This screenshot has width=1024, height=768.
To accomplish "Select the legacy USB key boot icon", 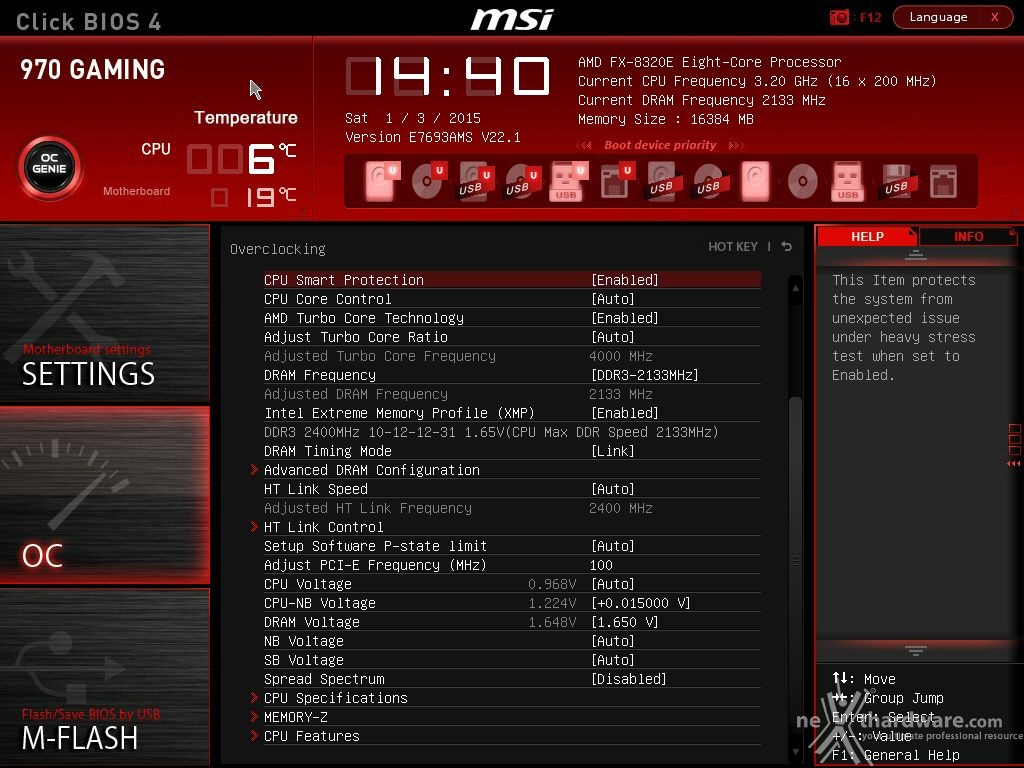I will [848, 180].
